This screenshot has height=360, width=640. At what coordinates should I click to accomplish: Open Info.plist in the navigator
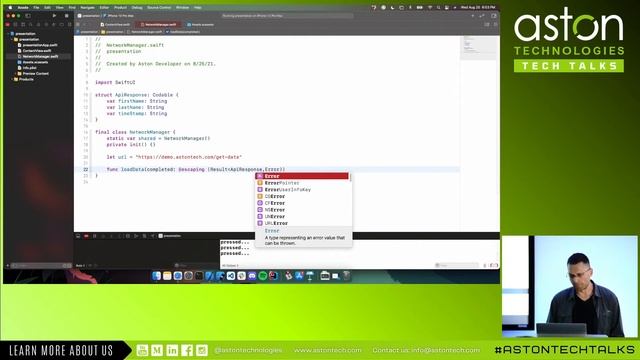point(27,68)
